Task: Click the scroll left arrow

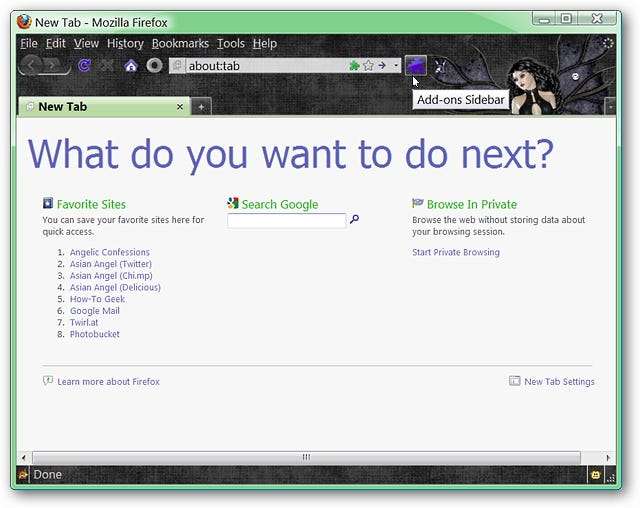Action: click(24, 457)
